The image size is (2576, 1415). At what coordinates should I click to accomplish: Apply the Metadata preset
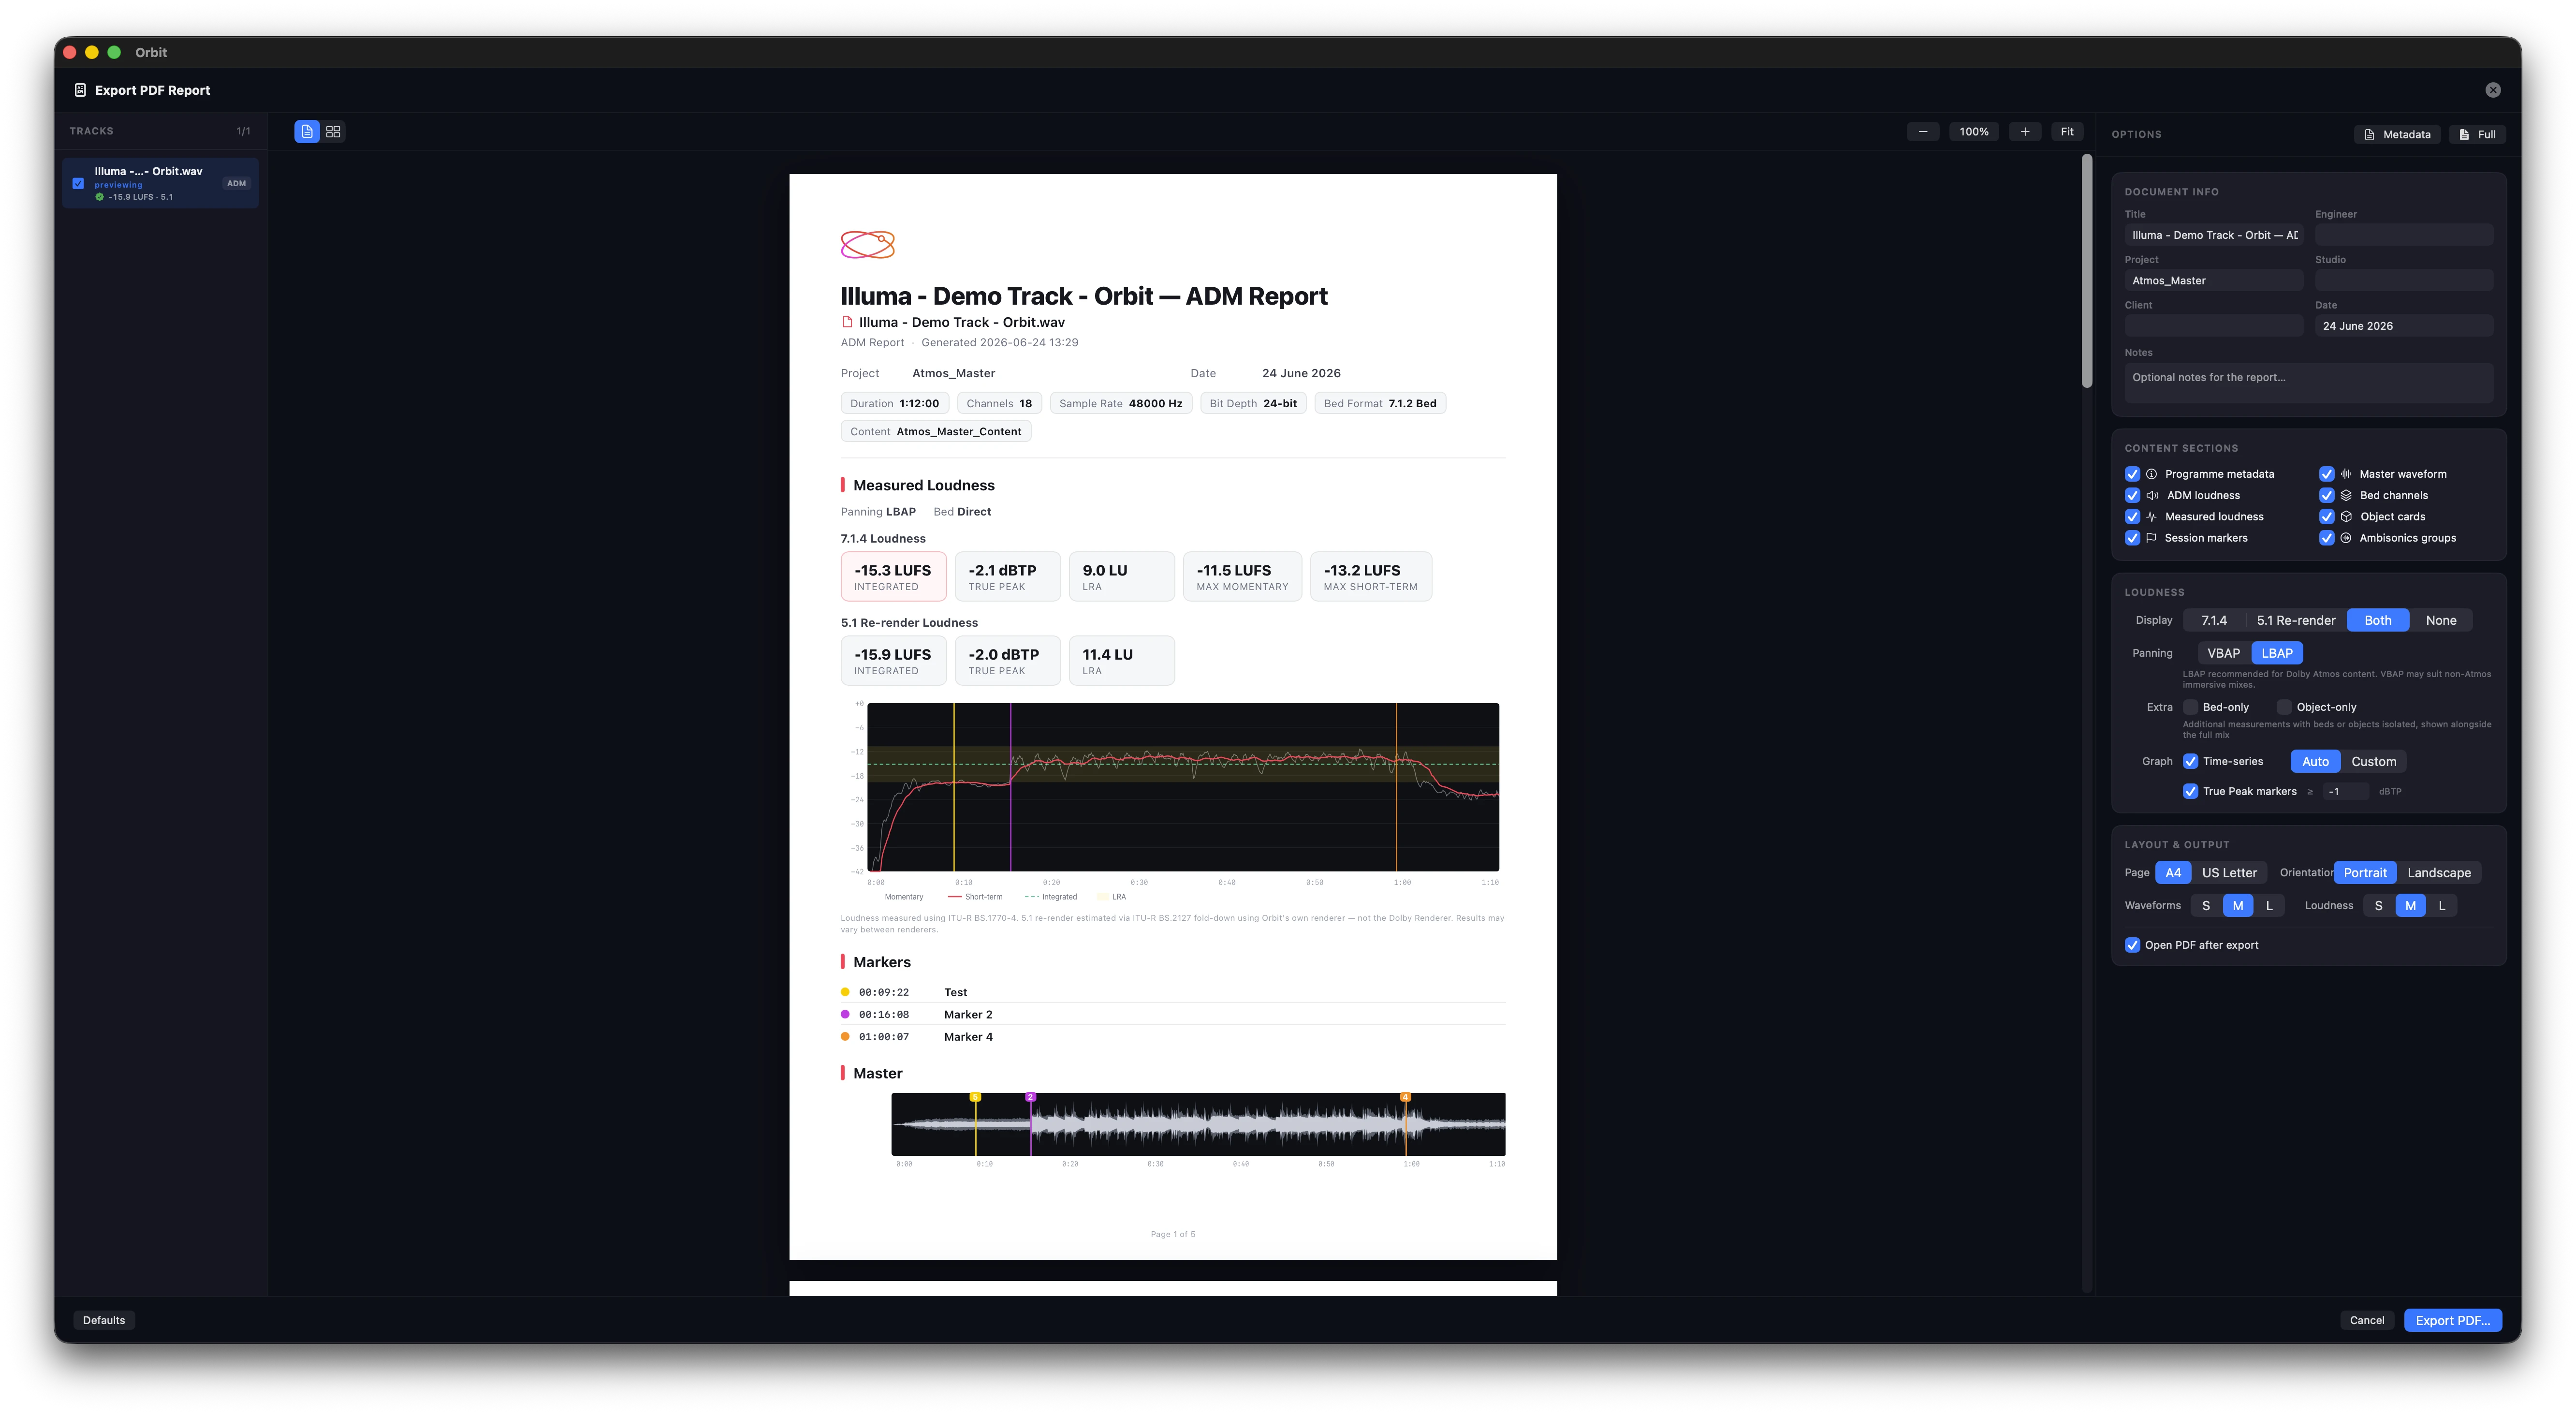(2397, 134)
